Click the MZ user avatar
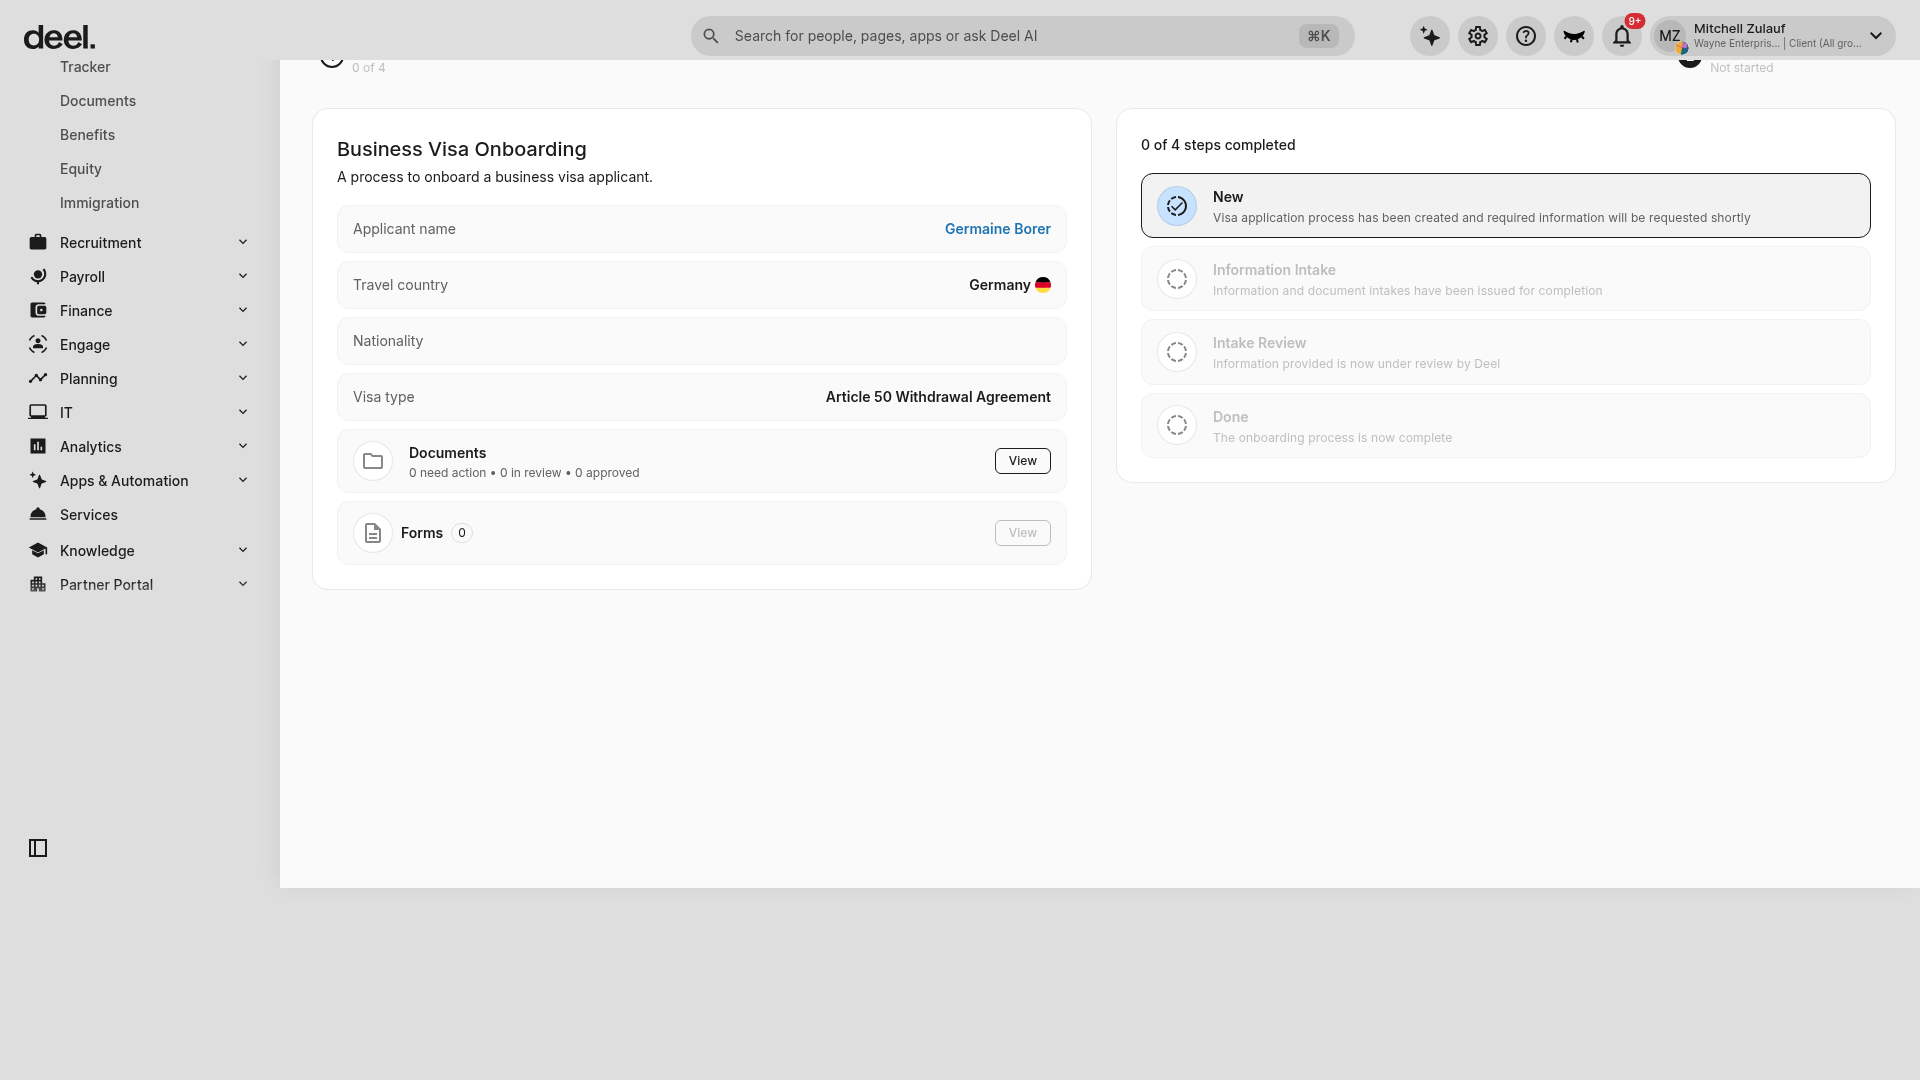Viewport: 1920px width, 1080px height. pyautogui.click(x=1670, y=36)
